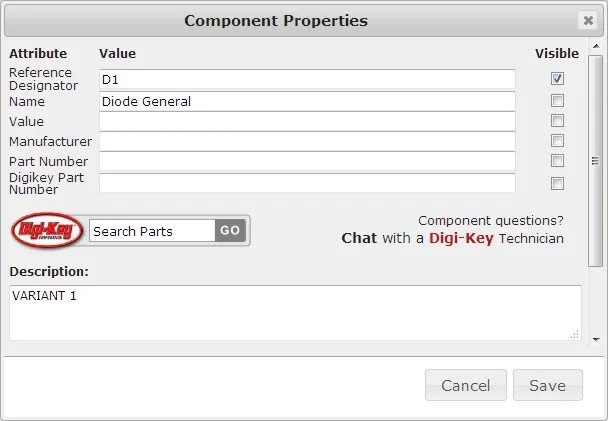
Task: Close the Component Properties dialog
Action: pos(588,20)
